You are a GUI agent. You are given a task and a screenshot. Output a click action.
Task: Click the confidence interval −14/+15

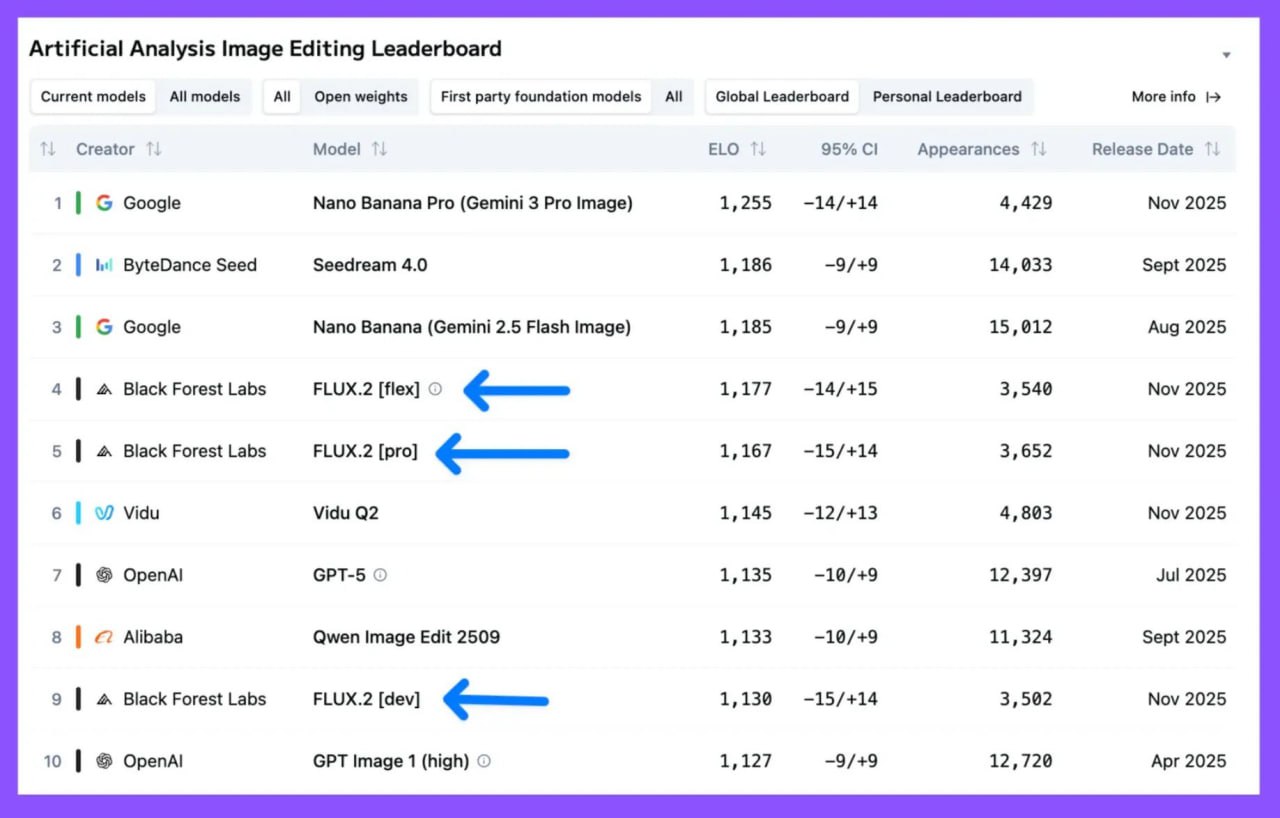[x=840, y=389]
